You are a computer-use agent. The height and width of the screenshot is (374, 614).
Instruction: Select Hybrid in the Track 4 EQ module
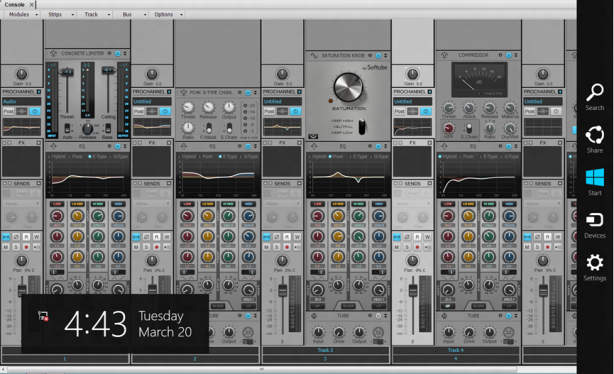pyautogui.click(x=448, y=156)
